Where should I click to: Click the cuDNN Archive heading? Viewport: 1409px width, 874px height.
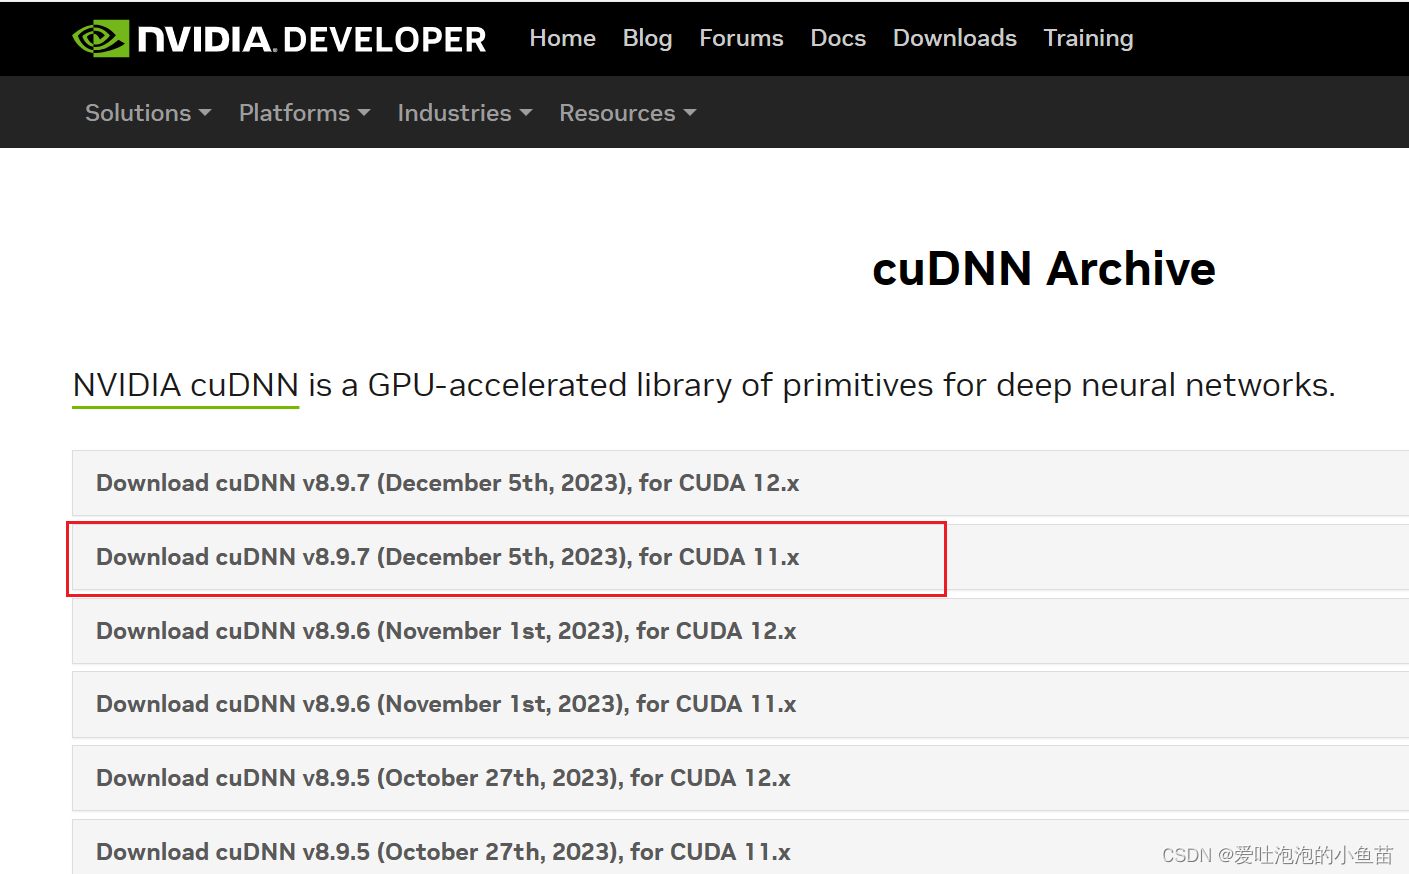1043,269
